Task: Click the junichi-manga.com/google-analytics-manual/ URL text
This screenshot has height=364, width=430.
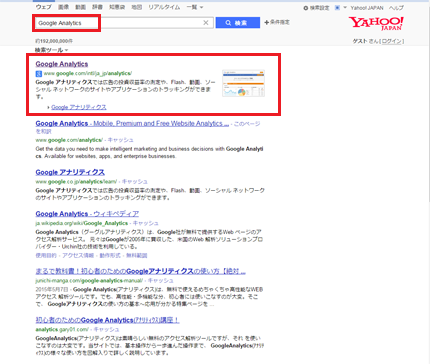Action: point(89,281)
